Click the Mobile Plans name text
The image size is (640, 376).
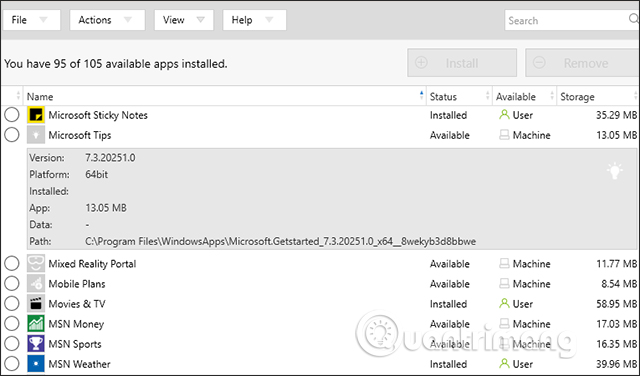coord(77,284)
